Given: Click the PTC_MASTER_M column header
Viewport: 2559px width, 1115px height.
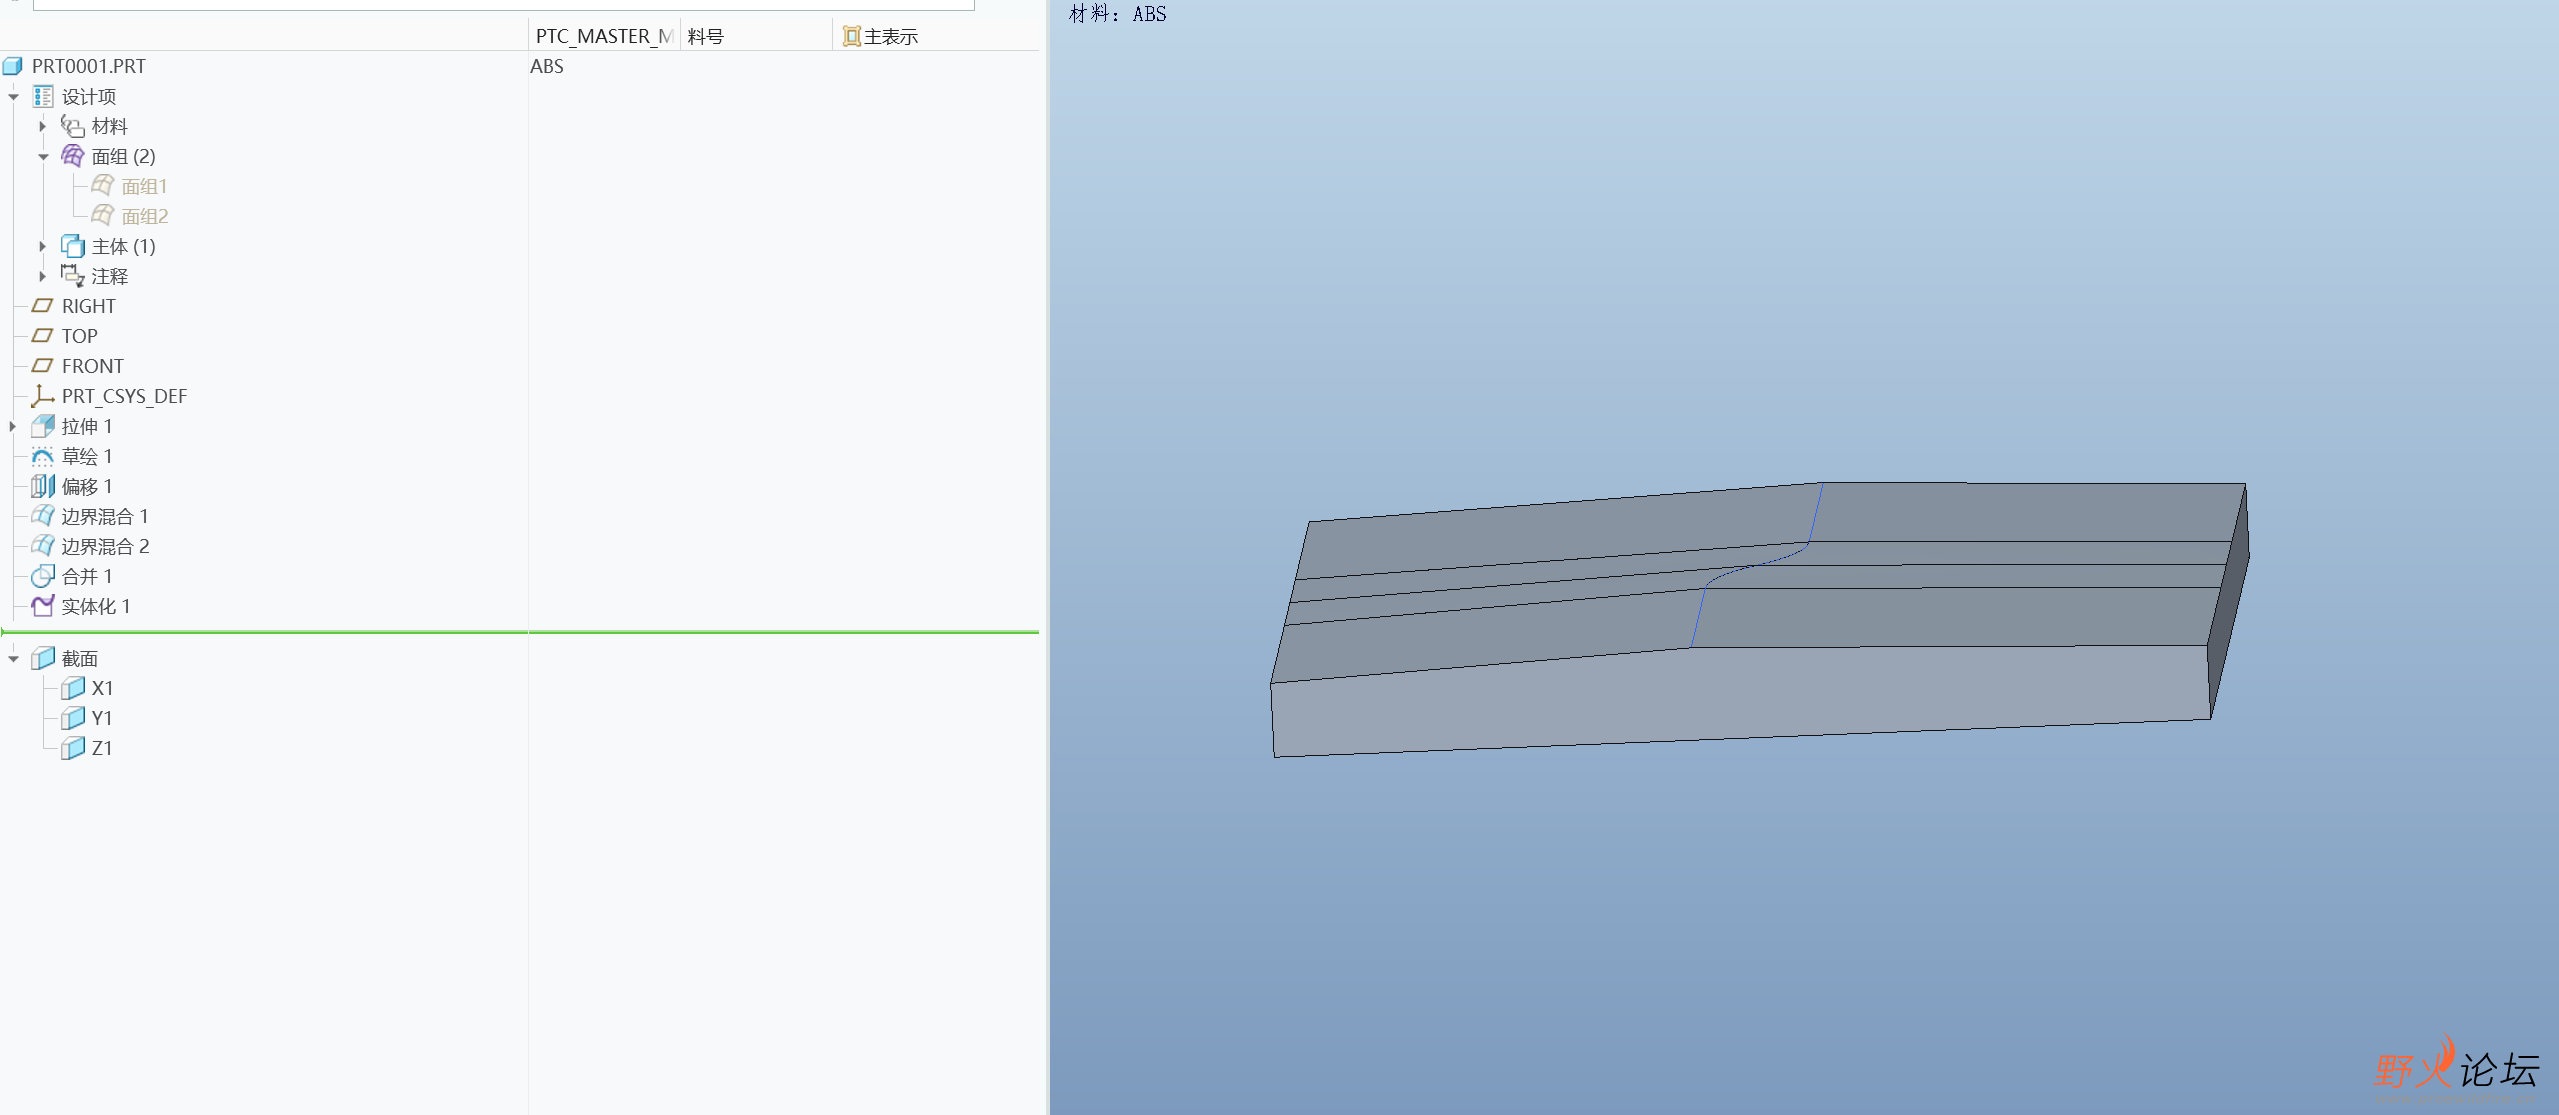Looking at the screenshot, I should 603,36.
